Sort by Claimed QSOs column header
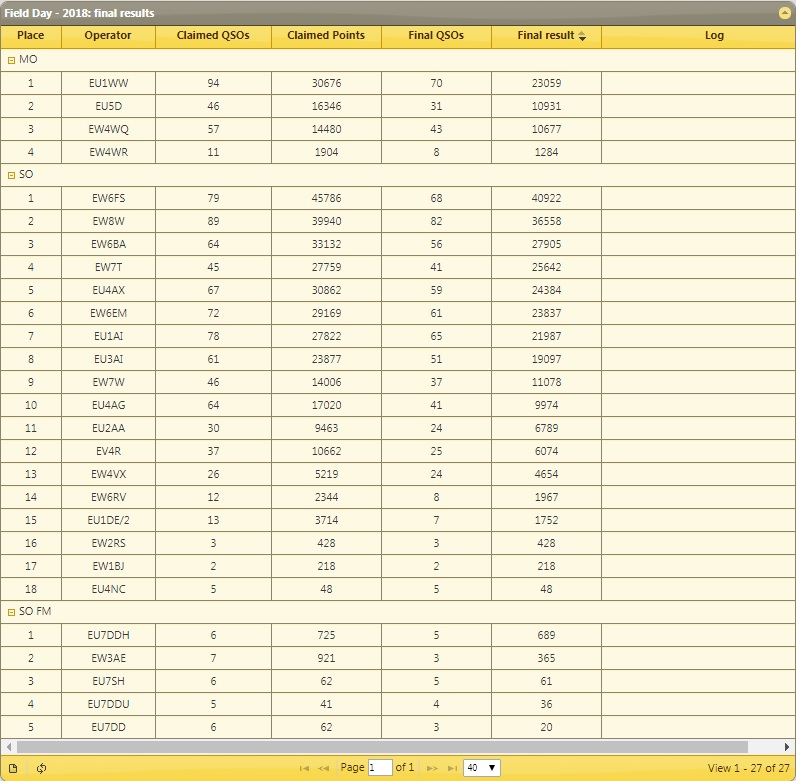The image size is (796, 781). [213, 36]
